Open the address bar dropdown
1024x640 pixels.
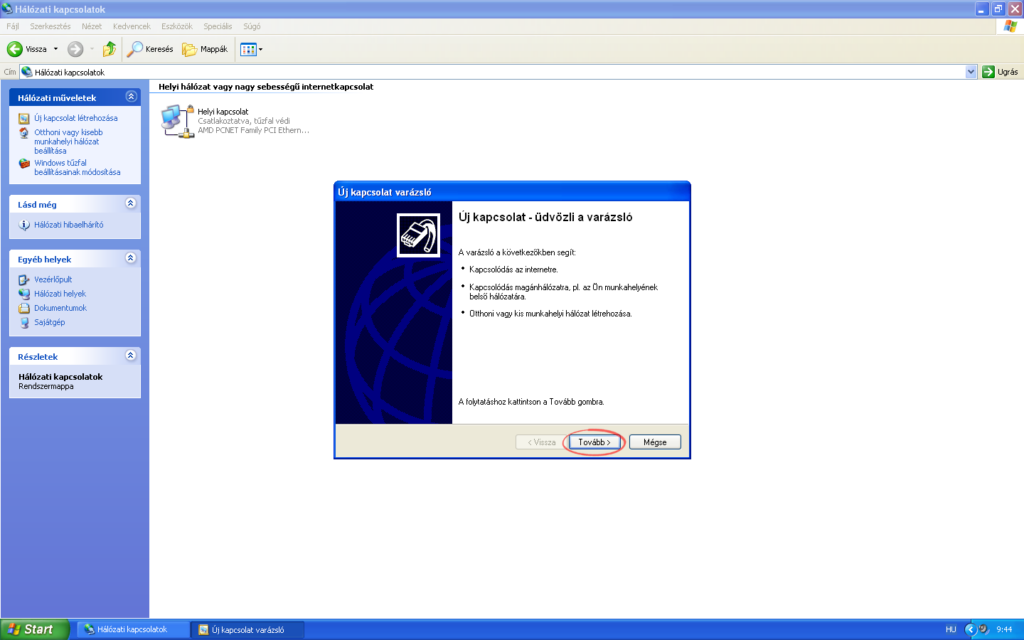click(x=970, y=71)
